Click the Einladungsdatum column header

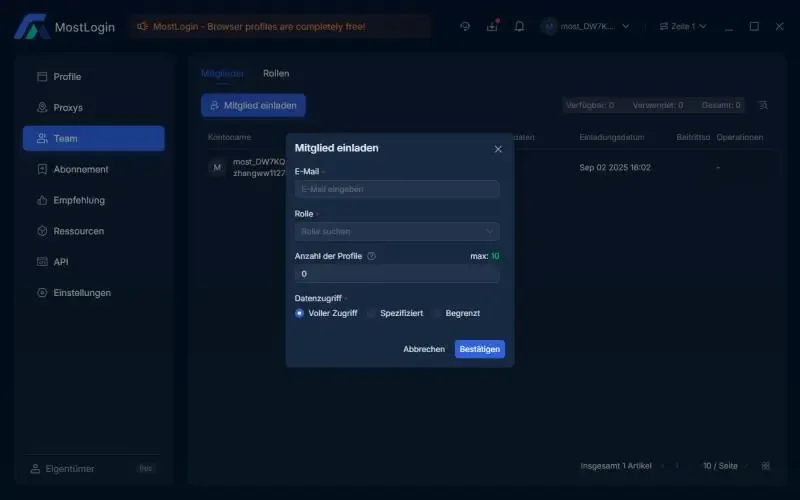pos(612,137)
